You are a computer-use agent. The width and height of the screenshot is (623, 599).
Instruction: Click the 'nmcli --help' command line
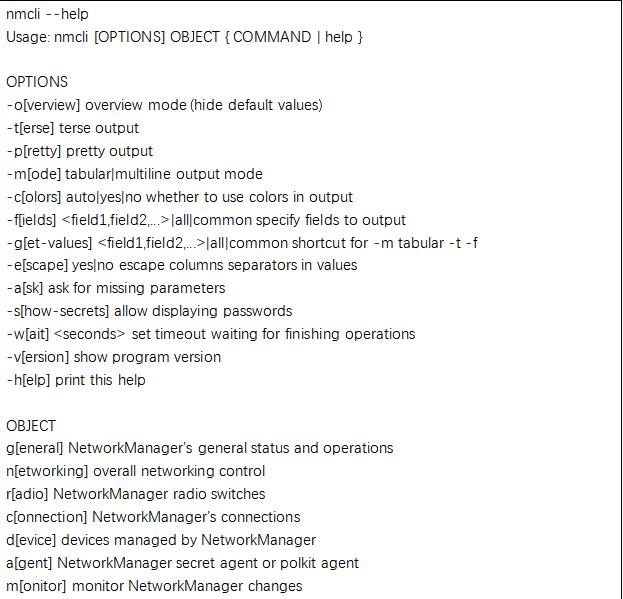47,14
